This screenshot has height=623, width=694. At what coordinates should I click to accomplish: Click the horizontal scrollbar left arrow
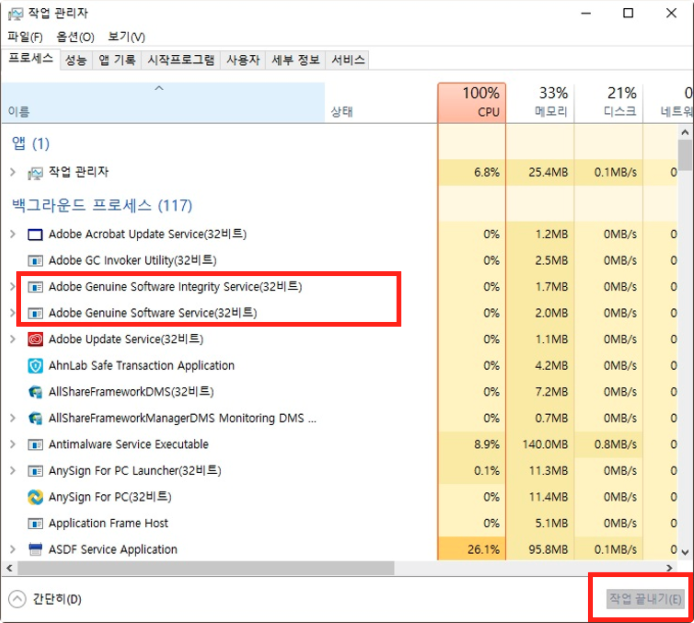pos(9,568)
